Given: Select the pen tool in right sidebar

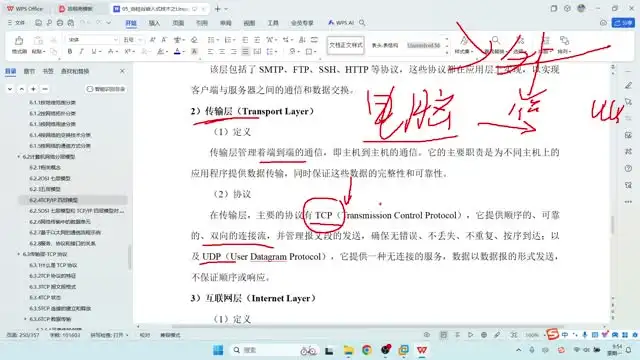Looking at the screenshot, I should coord(628,86).
